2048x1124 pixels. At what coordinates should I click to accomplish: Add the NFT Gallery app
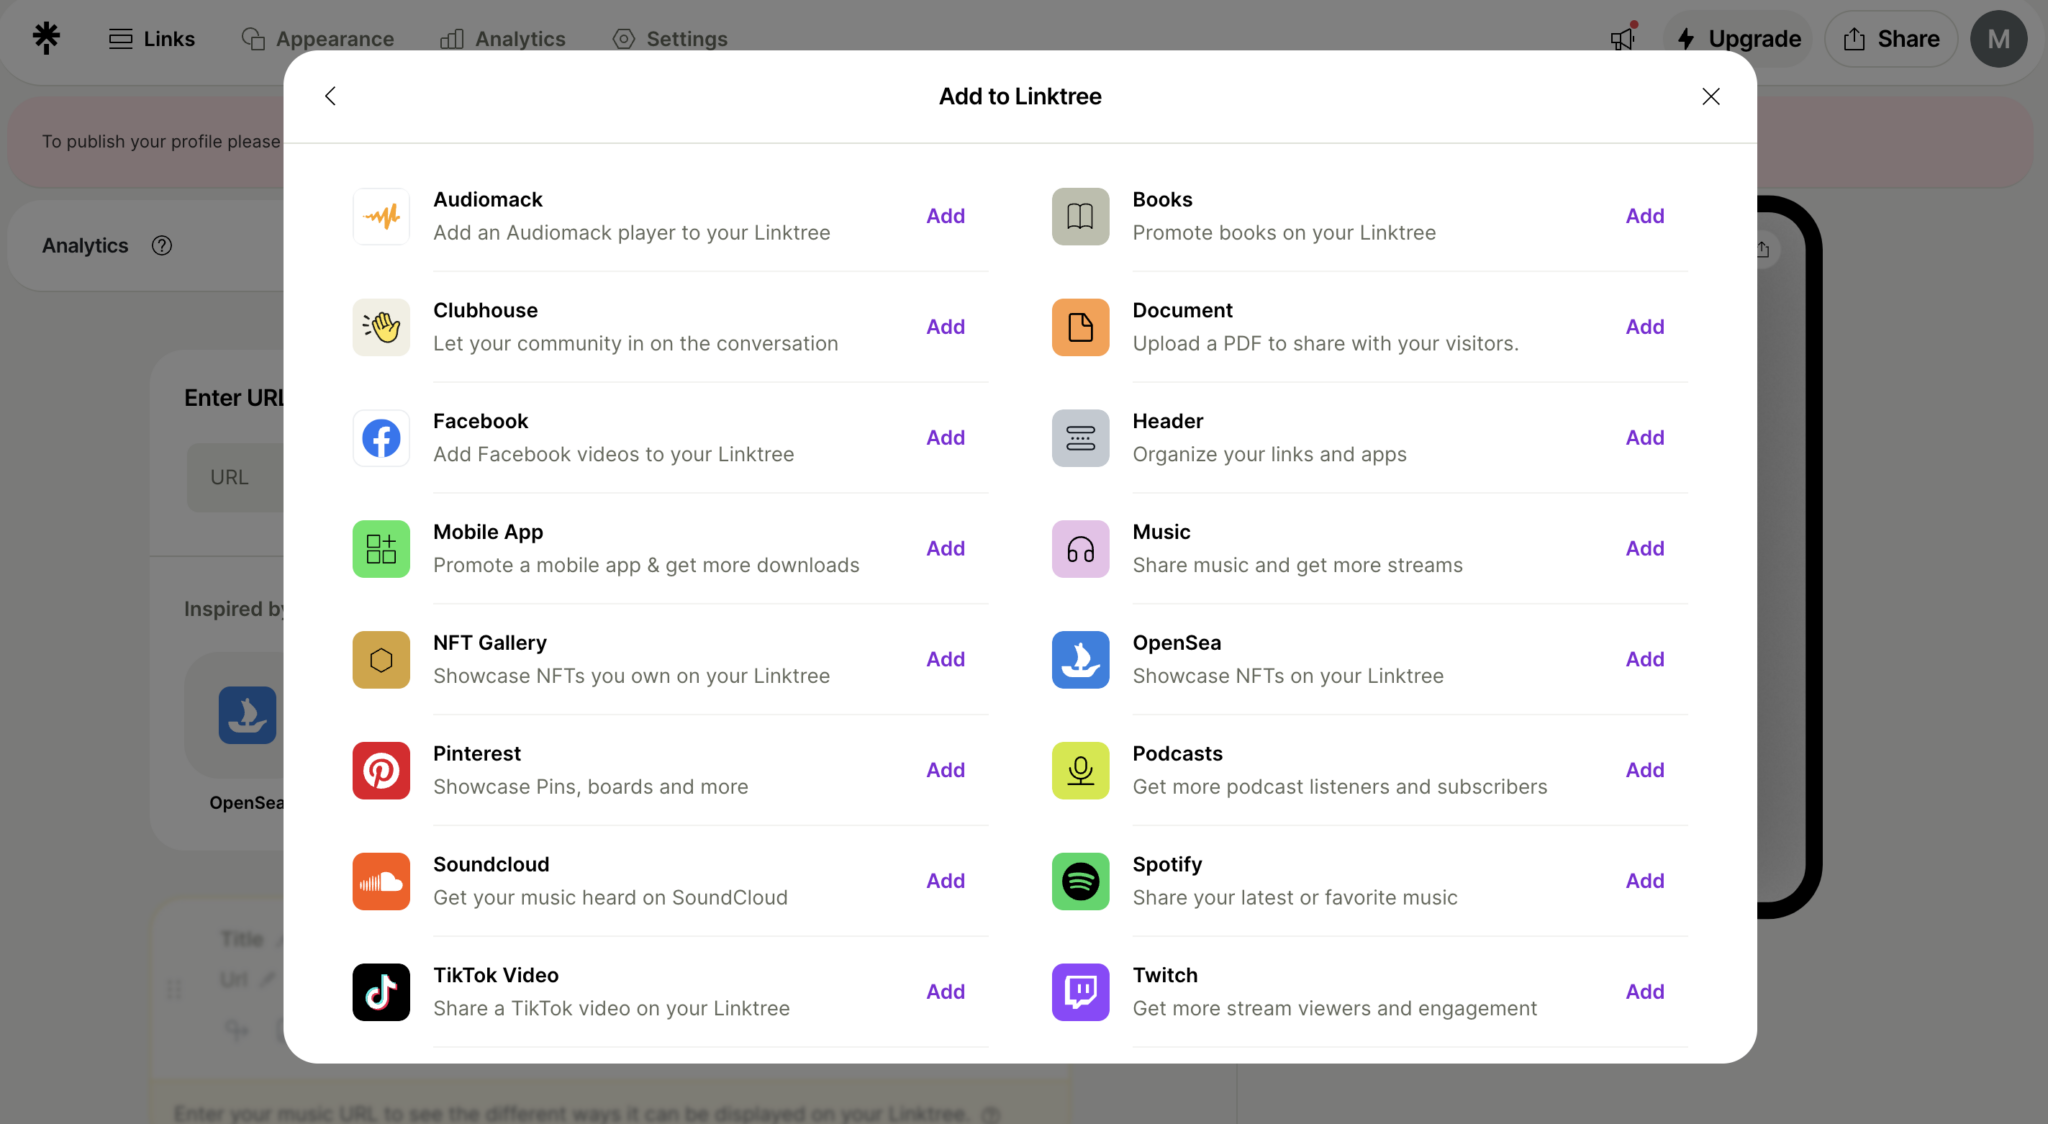(x=945, y=659)
